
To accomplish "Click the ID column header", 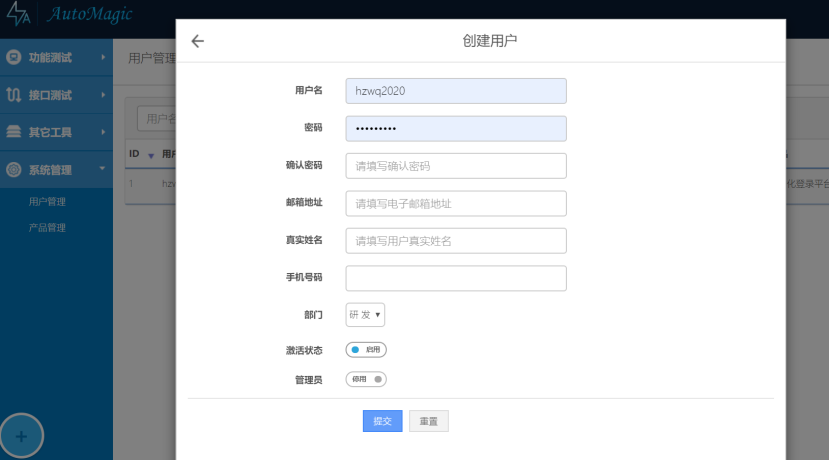I will click(x=134, y=154).
